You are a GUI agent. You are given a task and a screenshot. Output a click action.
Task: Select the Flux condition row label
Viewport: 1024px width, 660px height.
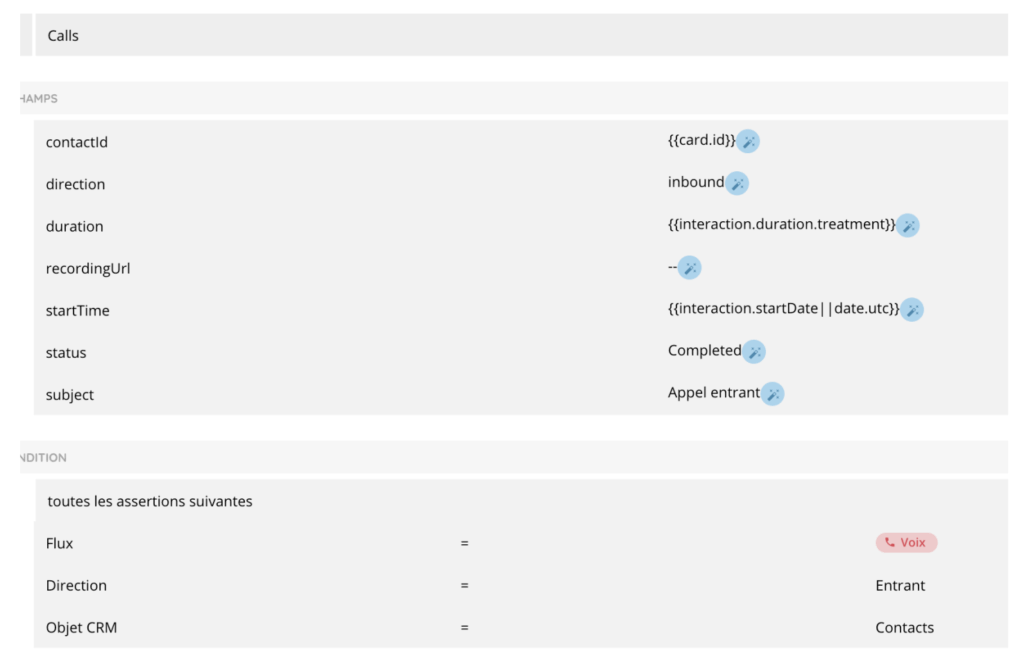(60, 544)
